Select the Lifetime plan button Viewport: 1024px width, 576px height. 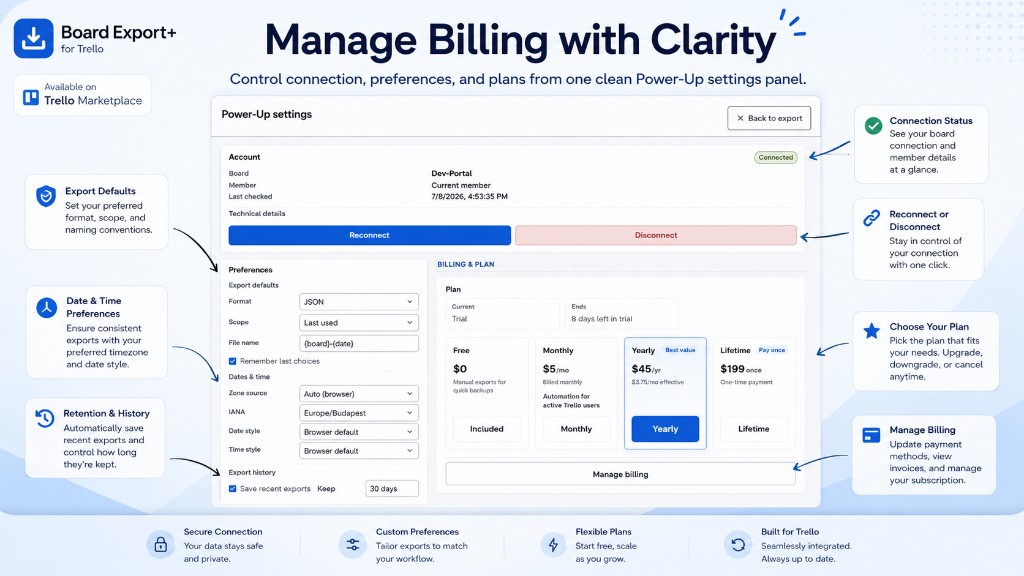[754, 429]
